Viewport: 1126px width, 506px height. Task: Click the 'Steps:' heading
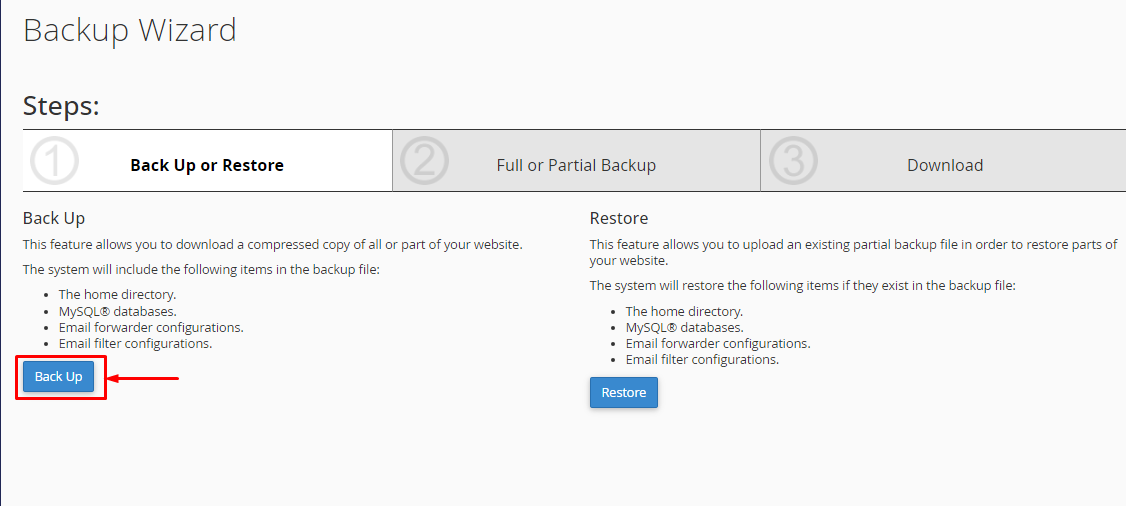tap(61, 106)
